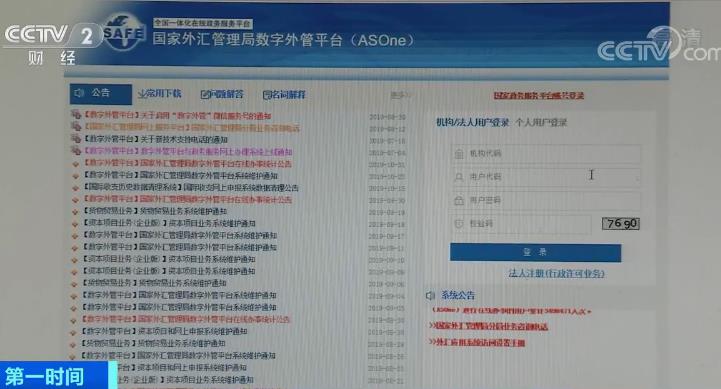Switch to the 常用下载 tab

tap(160, 94)
